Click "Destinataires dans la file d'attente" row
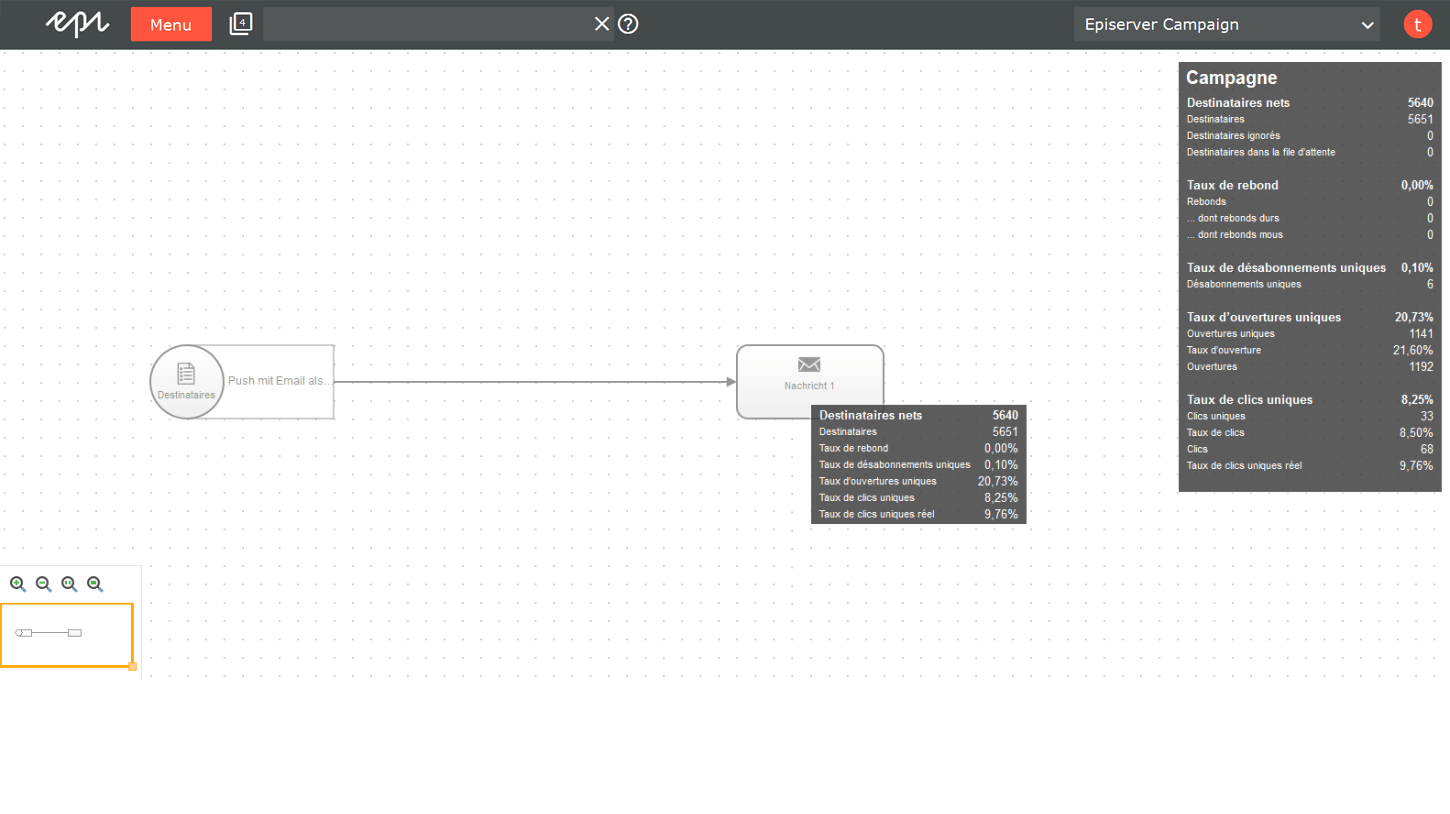Viewport: 1450px width, 814px height. pyautogui.click(x=1310, y=152)
